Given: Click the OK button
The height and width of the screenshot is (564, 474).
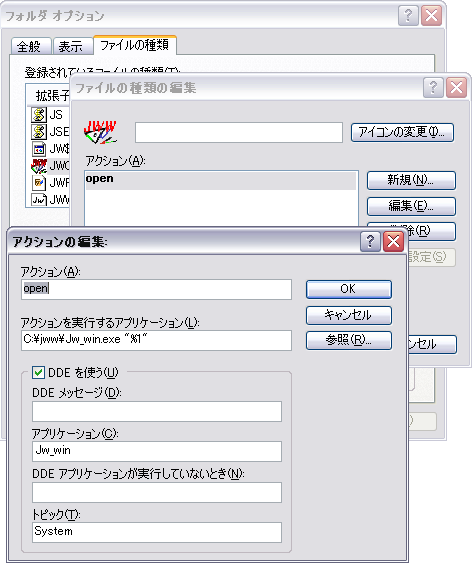Looking at the screenshot, I should coord(348,289).
